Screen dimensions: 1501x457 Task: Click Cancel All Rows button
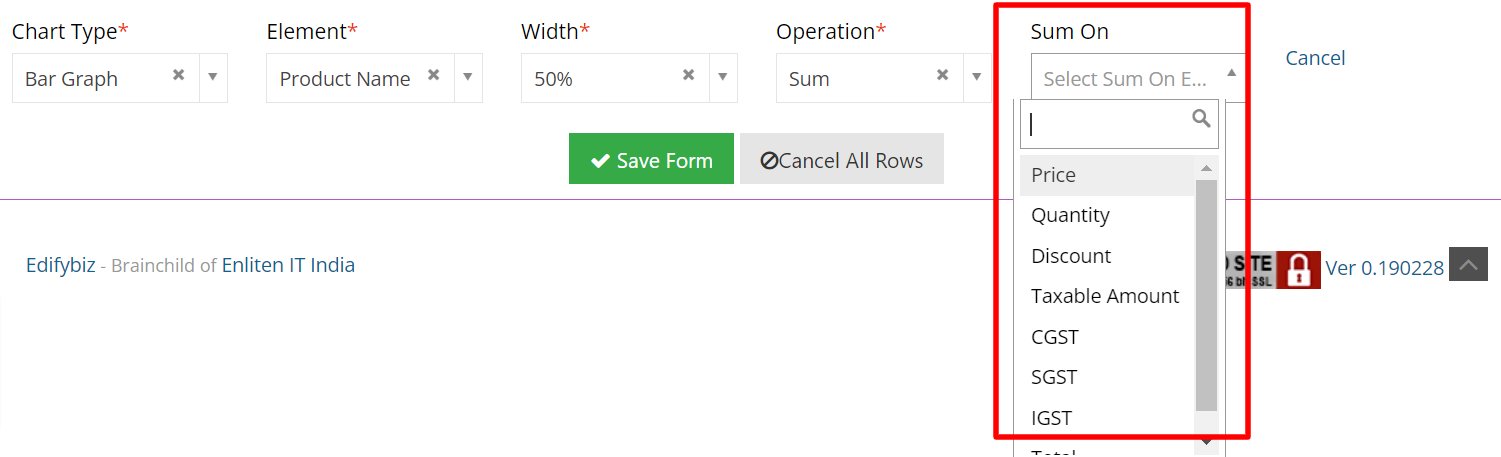[842, 159]
